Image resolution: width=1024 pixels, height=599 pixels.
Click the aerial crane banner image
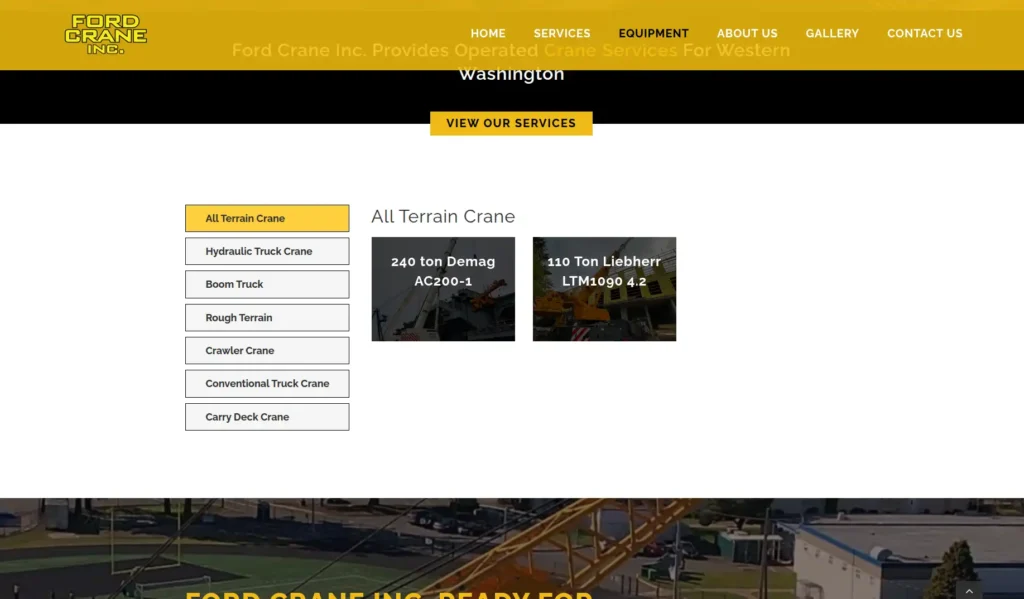click(512, 545)
